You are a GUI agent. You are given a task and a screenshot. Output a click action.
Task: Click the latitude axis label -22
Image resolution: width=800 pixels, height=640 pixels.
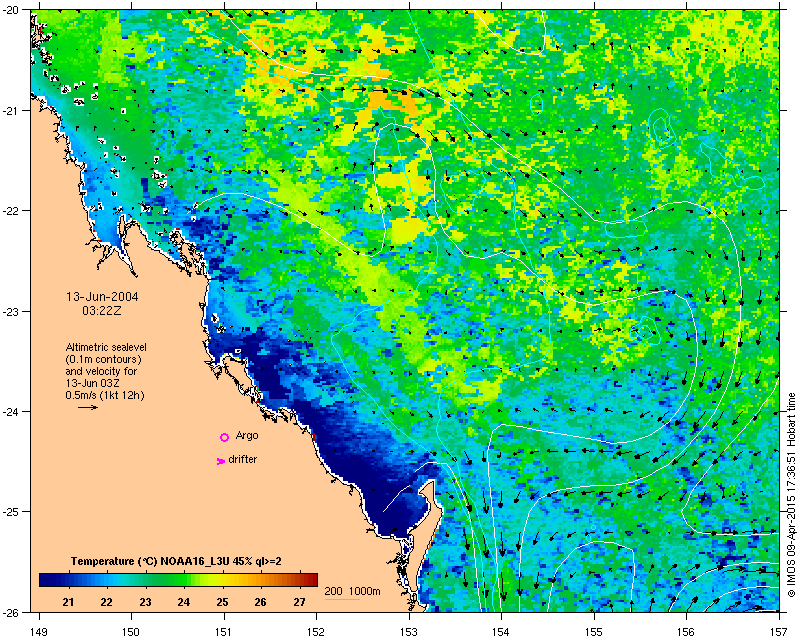[x=10, y=211]
